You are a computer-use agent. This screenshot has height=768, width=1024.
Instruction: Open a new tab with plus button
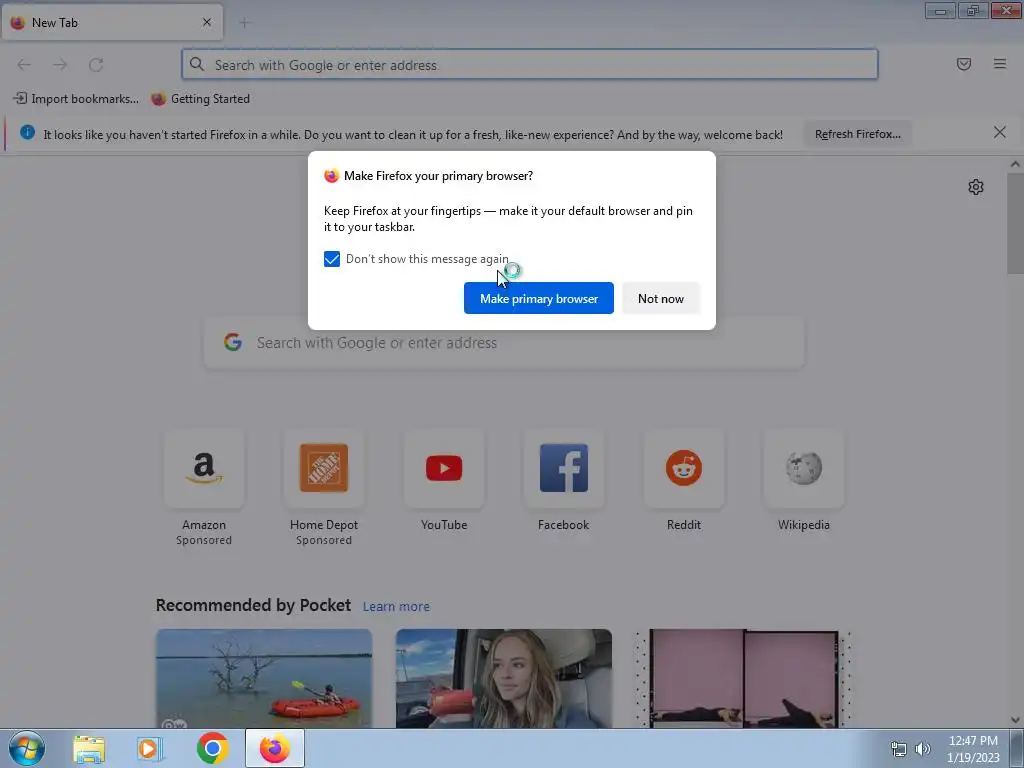tap(244, 23)
